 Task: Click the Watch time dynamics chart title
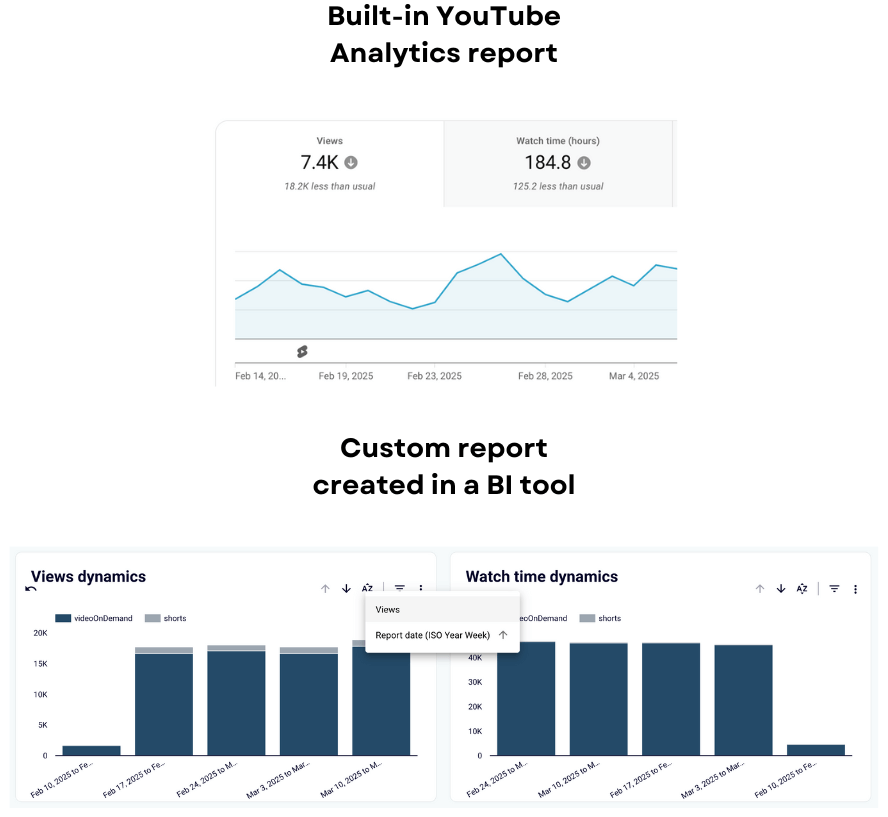tap(541, 576)
